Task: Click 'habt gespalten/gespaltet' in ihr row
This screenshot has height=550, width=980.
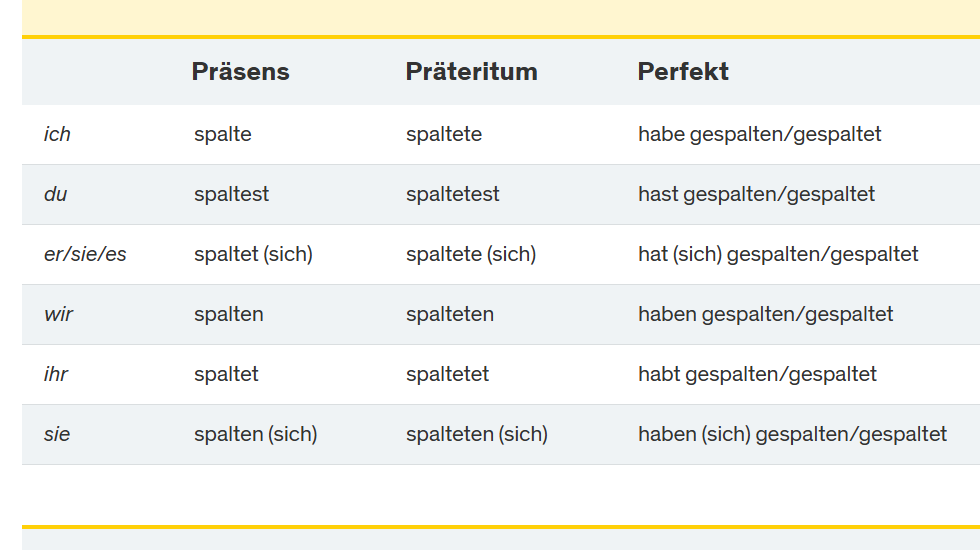Action: pos(757,374)
